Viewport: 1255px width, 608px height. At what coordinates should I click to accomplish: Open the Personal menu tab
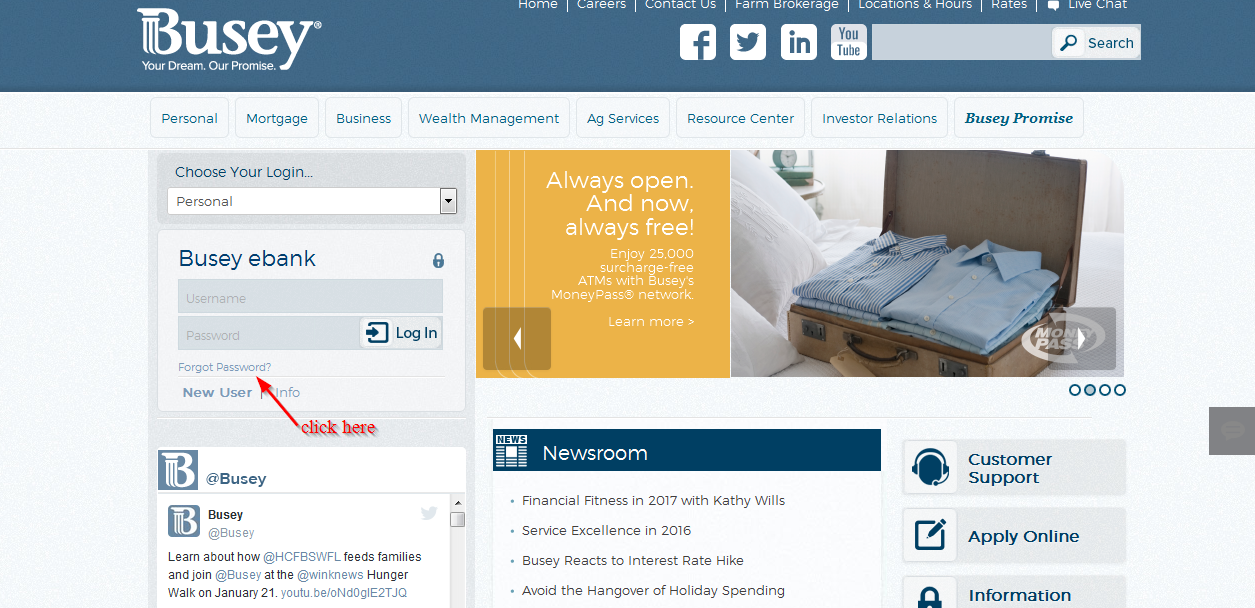click(x=190, y=118)
